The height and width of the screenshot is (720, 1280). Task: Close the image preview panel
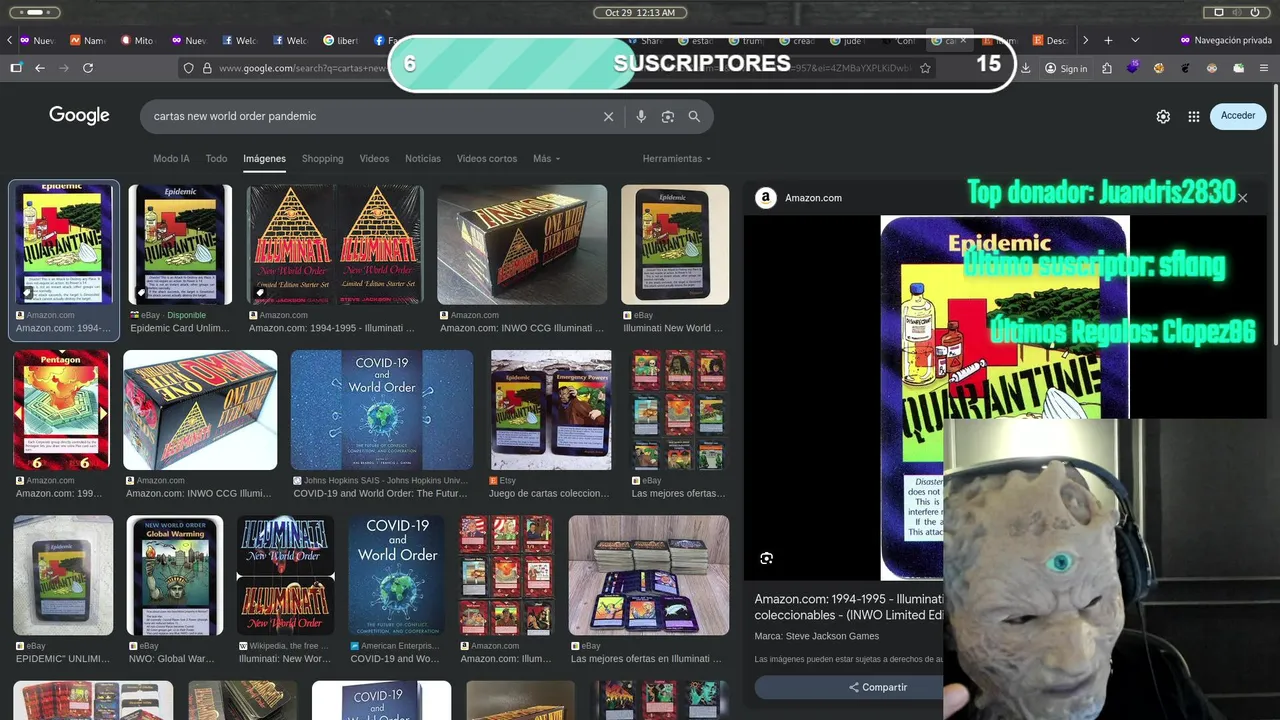click(x=1243, y=198)
